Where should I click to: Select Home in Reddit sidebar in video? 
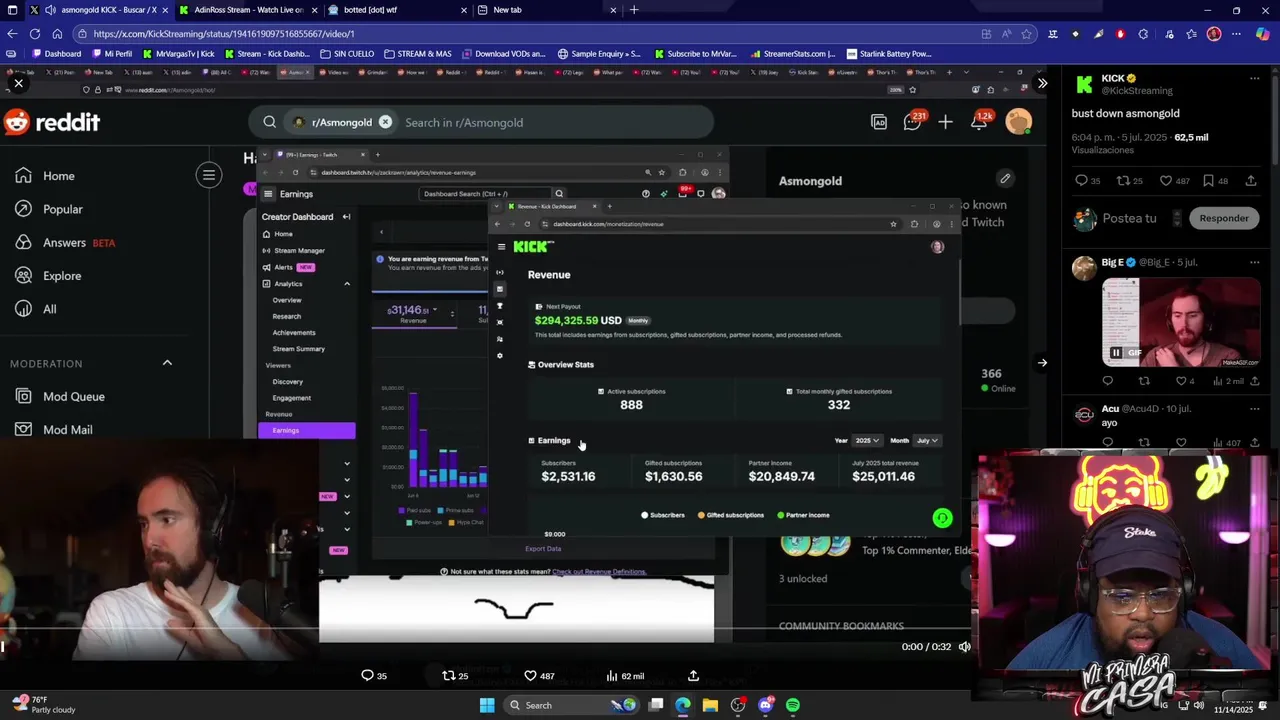pos(45,176)
